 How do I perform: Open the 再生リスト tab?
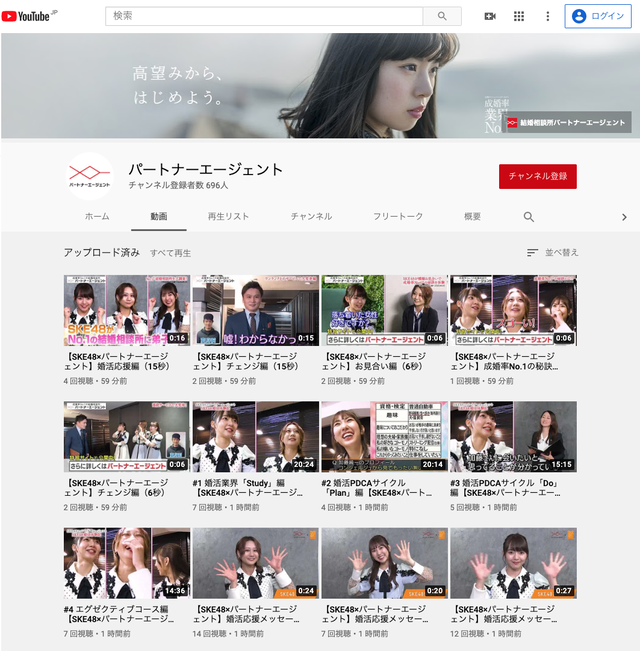[228, 216]
